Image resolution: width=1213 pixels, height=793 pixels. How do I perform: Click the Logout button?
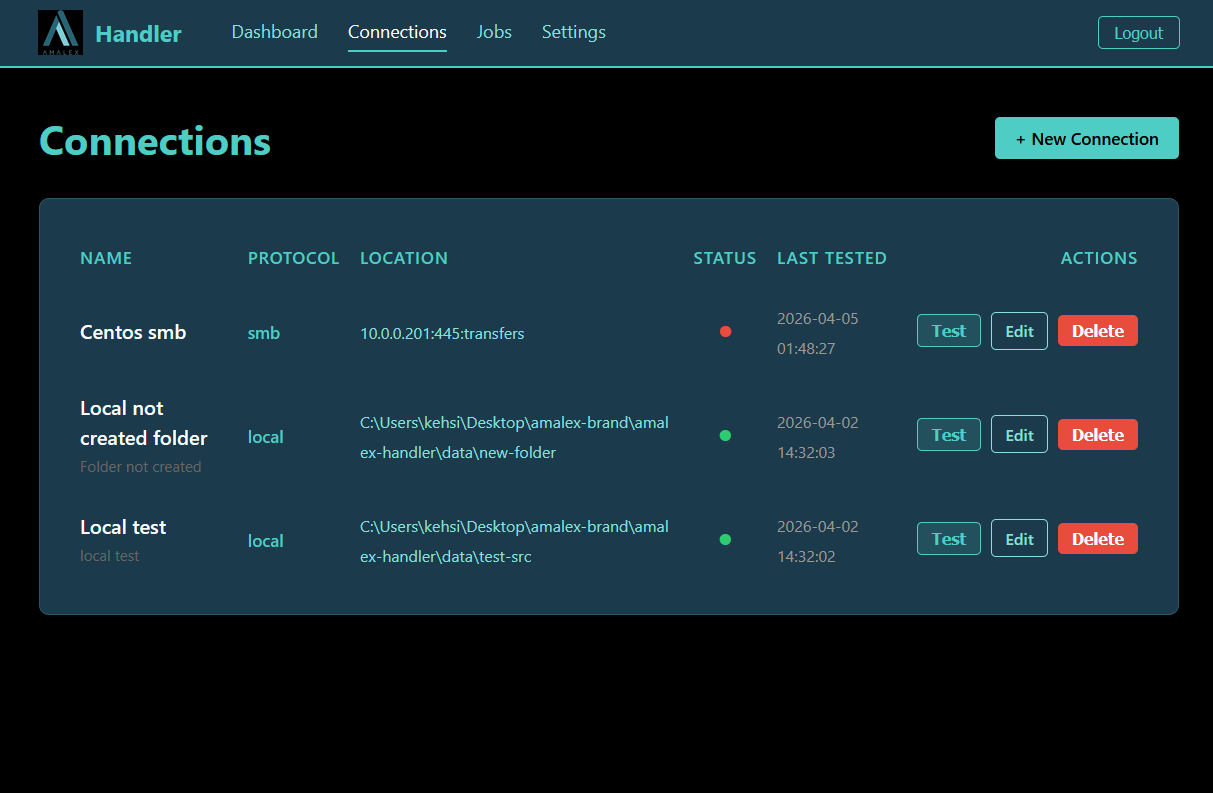[x=1138, y=33]
